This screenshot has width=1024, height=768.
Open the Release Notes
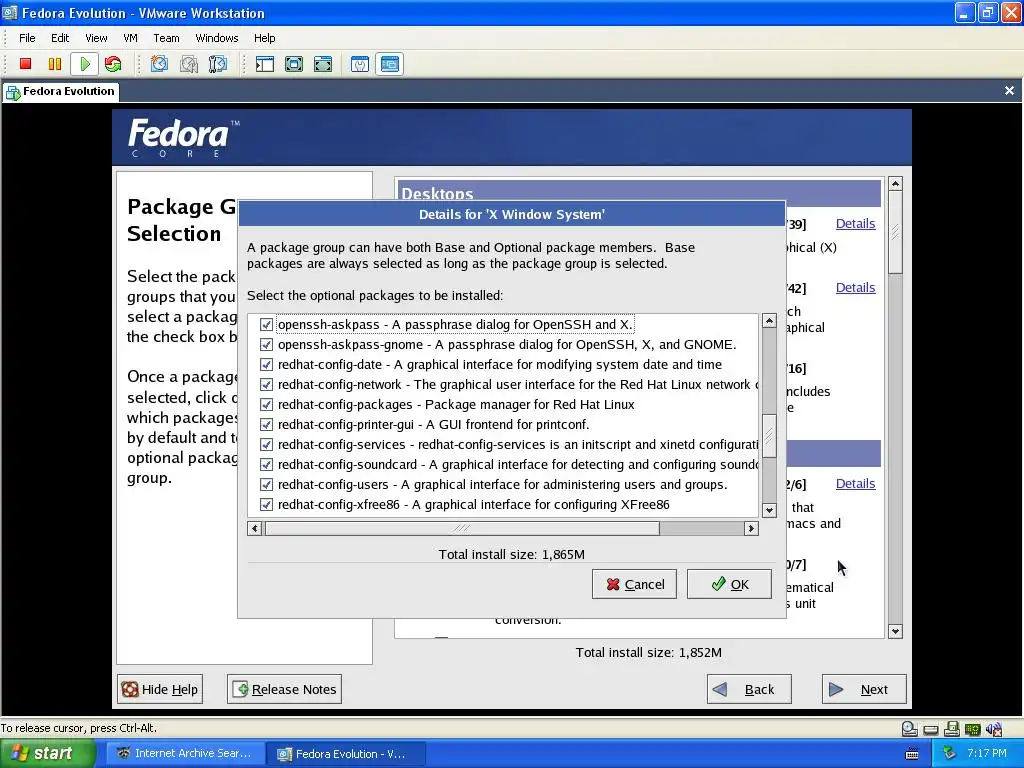(284, 689)
